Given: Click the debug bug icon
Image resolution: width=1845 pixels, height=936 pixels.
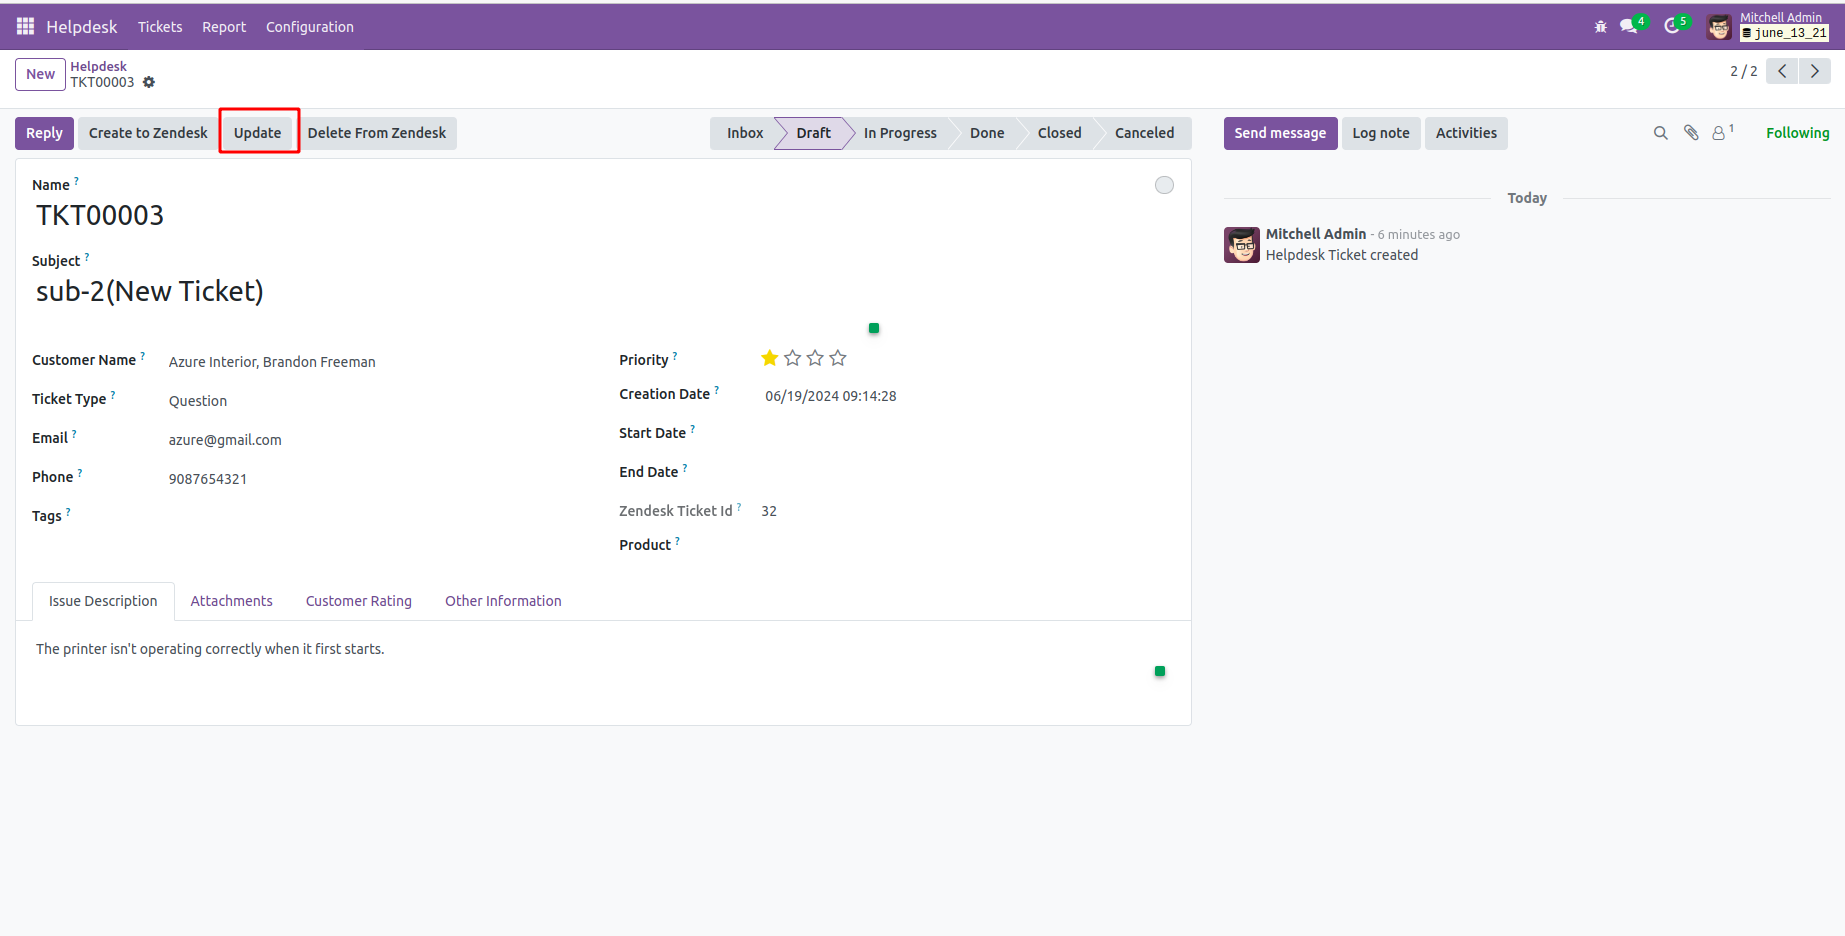Looking at the screenshot, I should [x=1600, y=27].
